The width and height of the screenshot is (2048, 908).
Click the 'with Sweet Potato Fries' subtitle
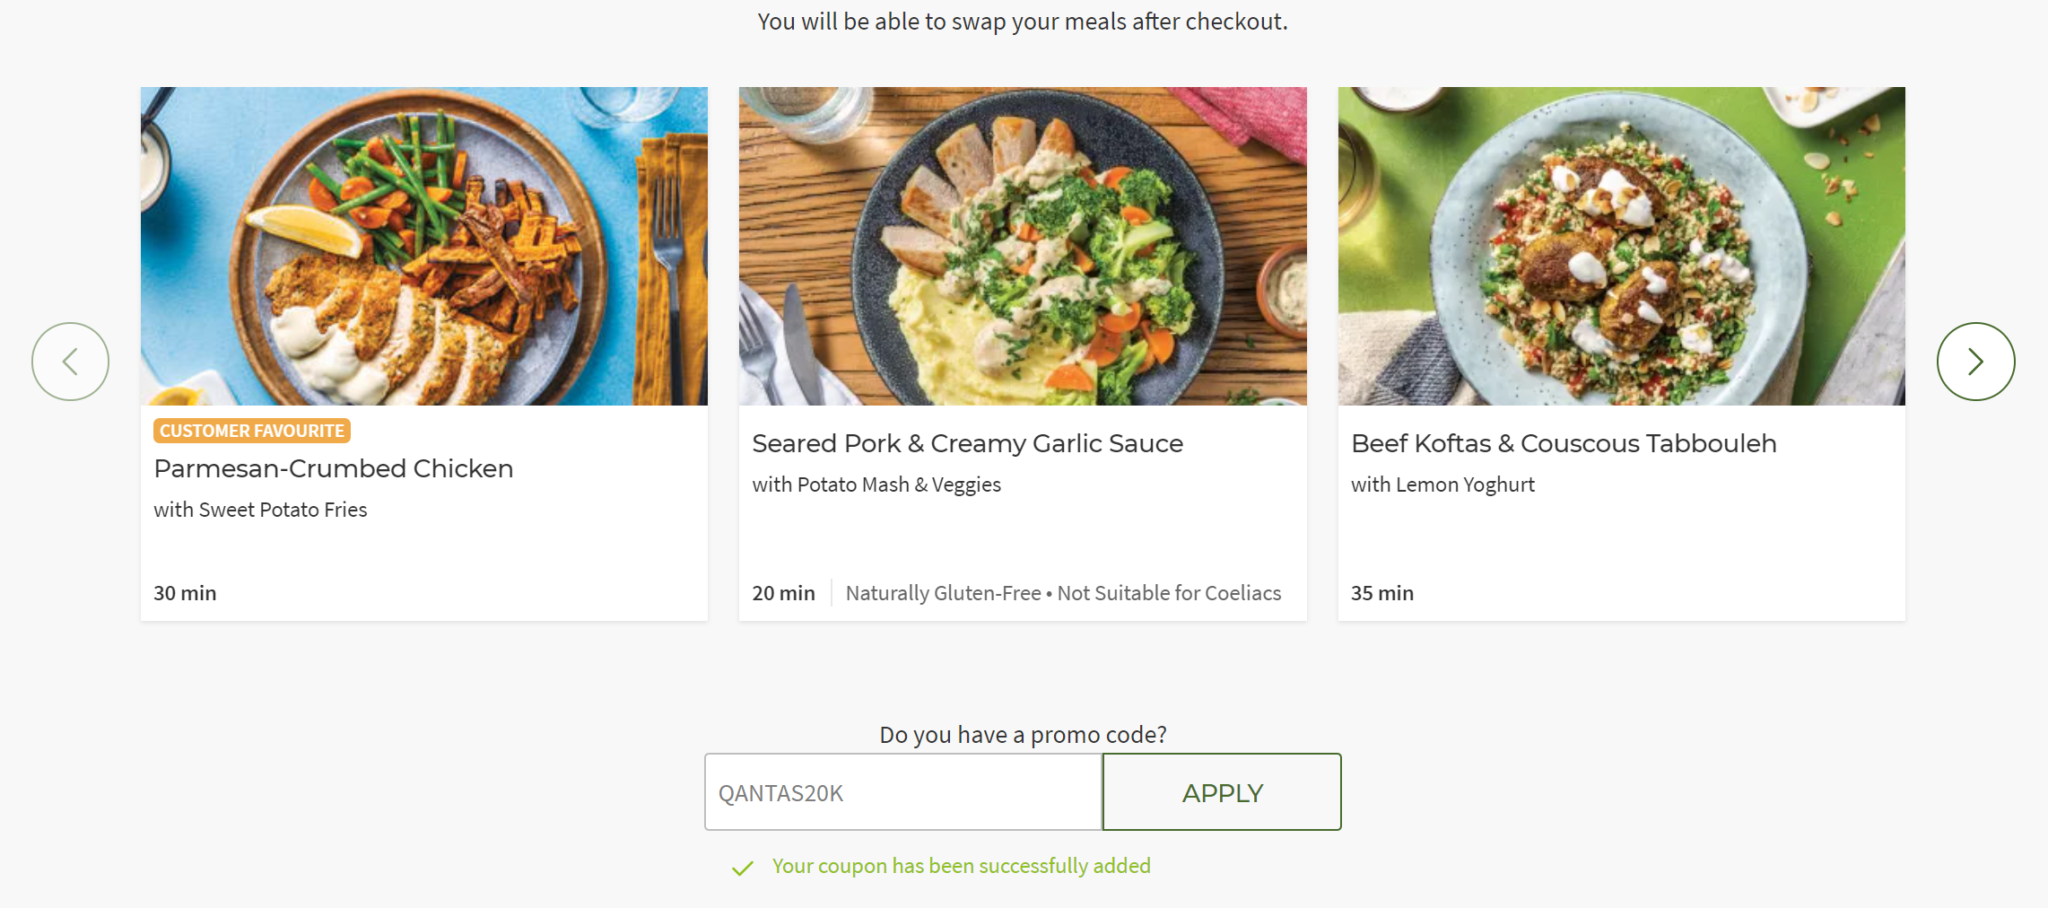[x=260, y=509]
